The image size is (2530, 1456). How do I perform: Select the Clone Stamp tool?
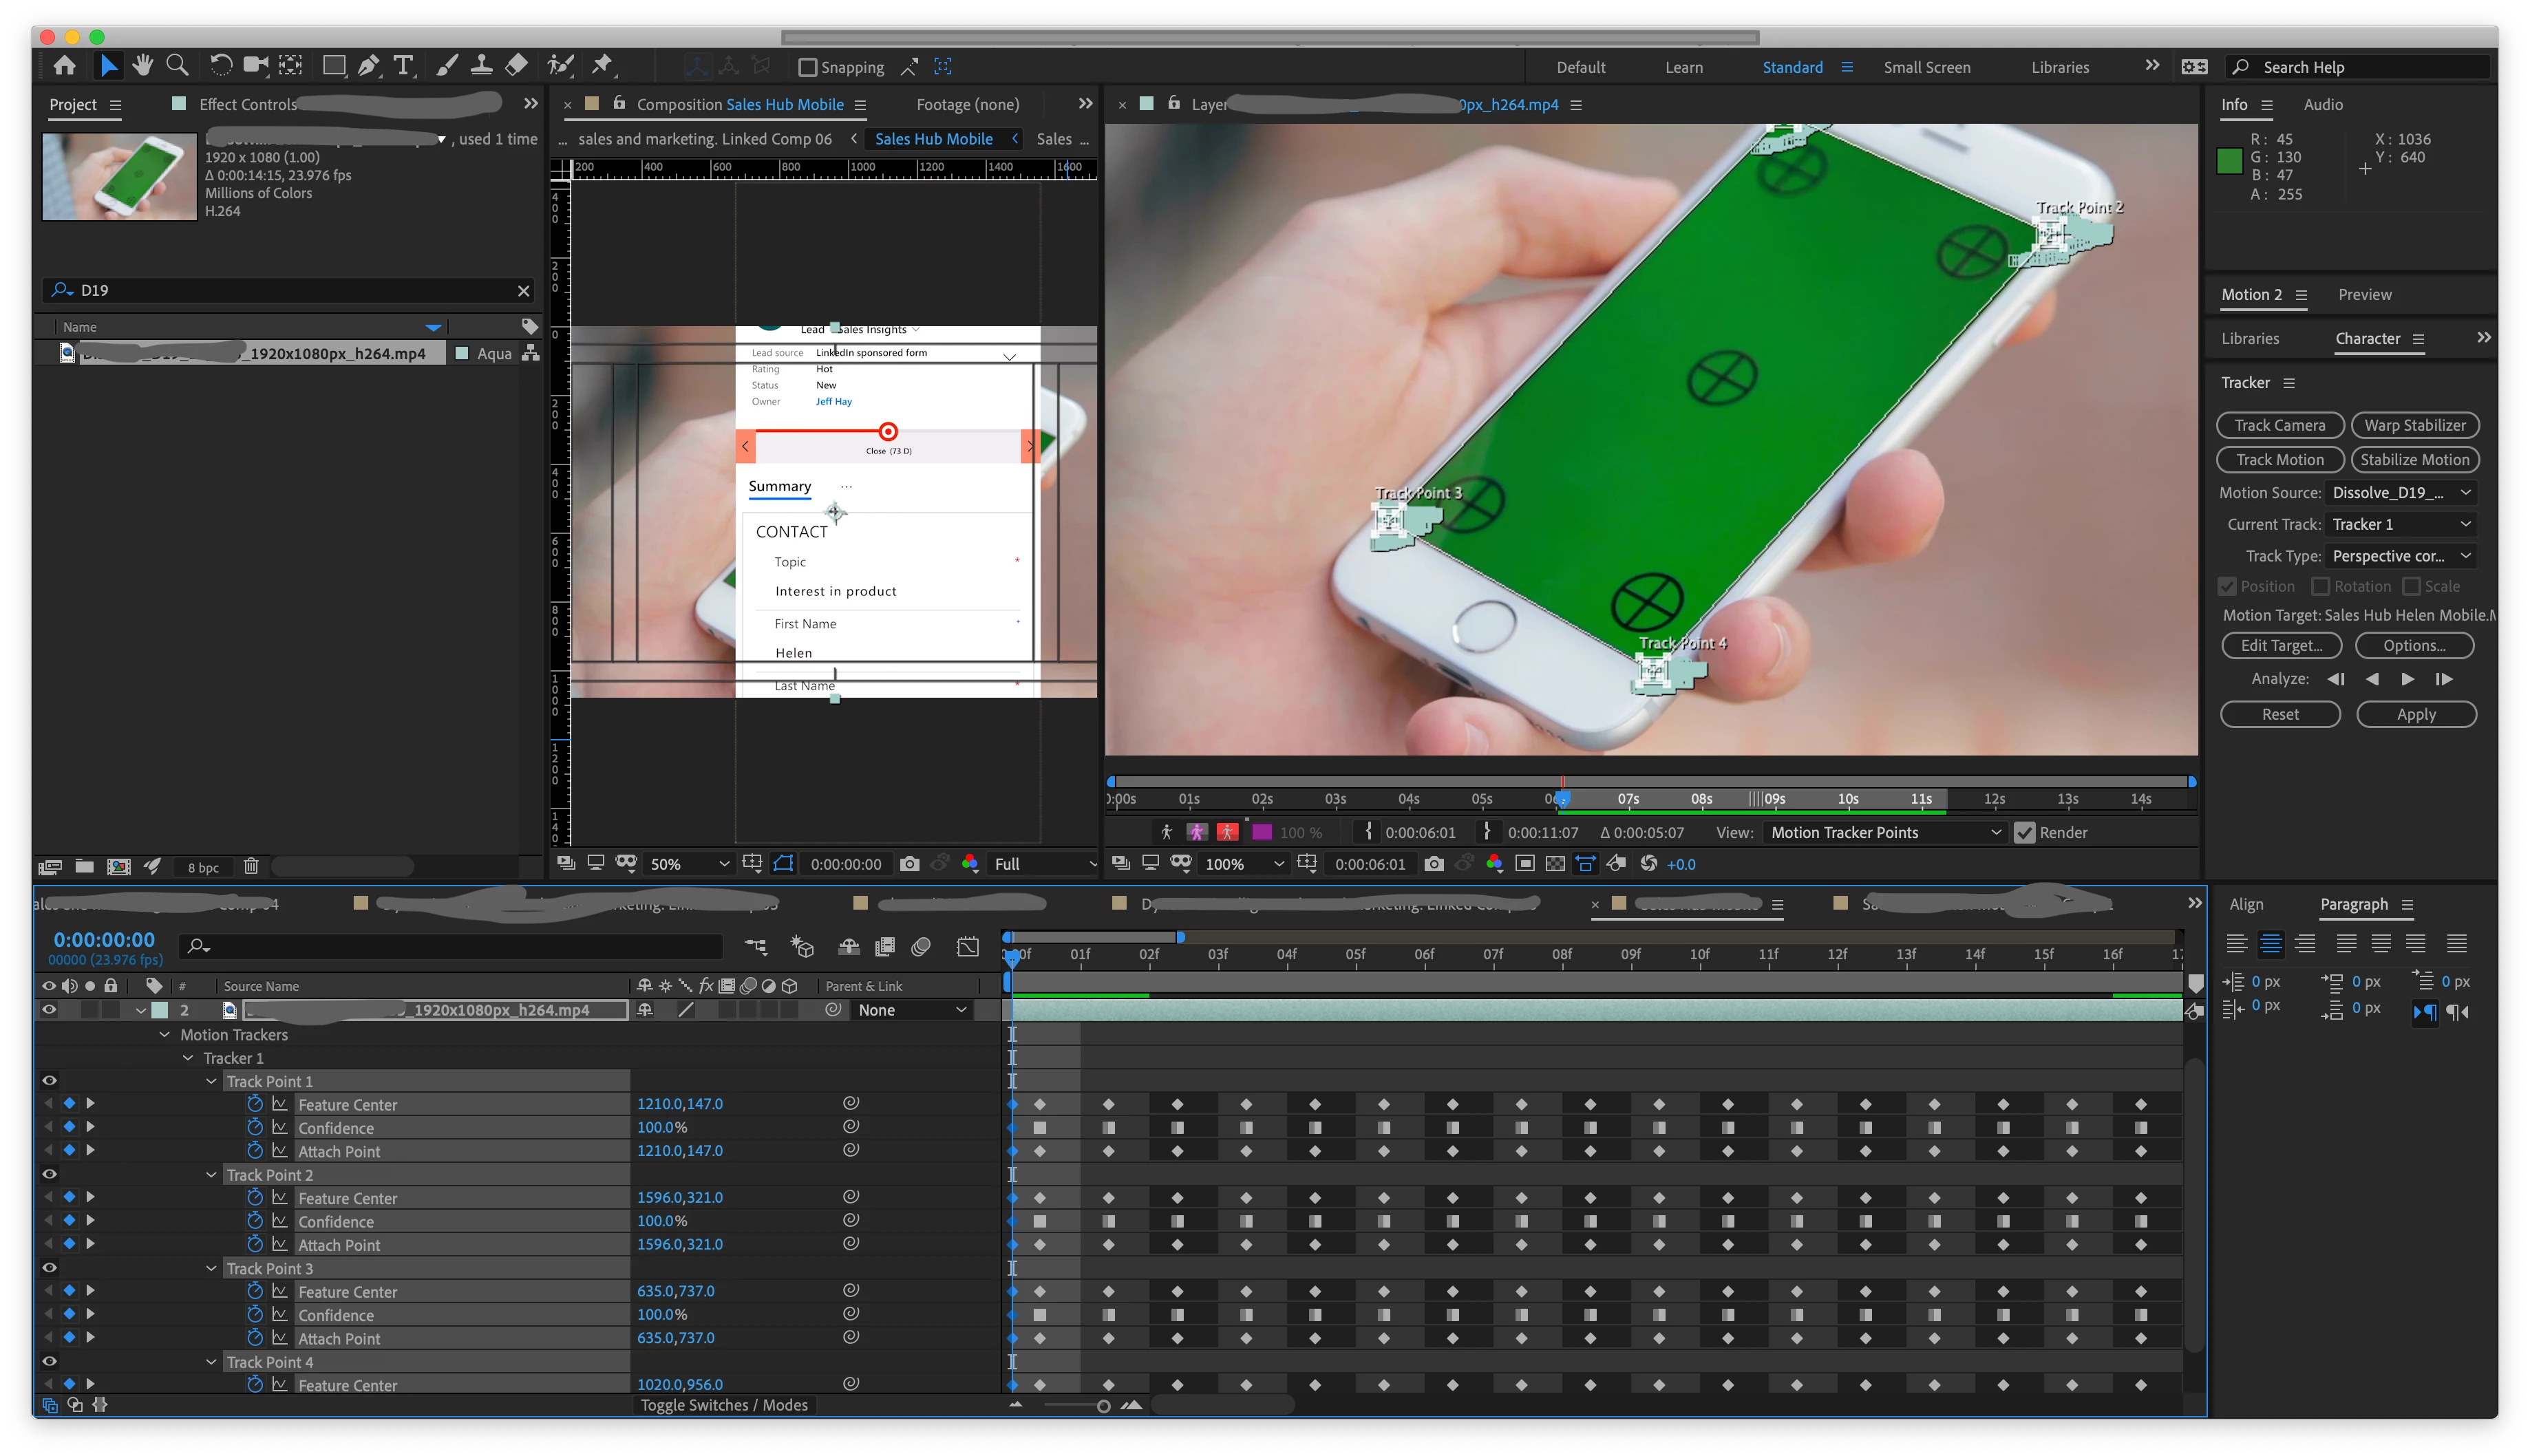pyautogui.click(x=481, y=66)
